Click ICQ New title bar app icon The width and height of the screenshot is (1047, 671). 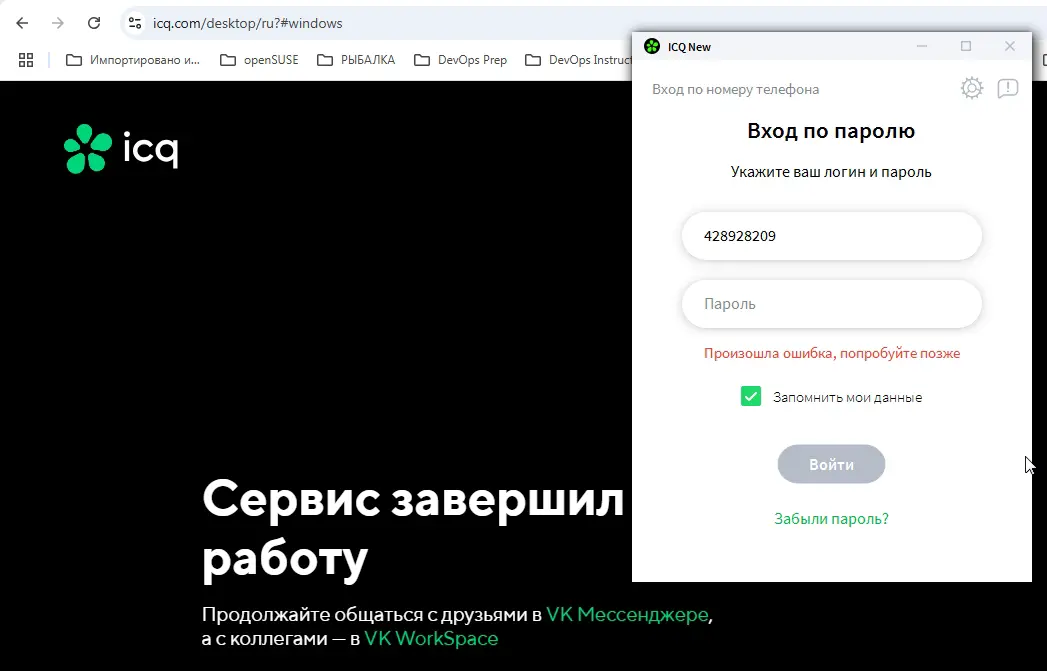tap(652, 46)
